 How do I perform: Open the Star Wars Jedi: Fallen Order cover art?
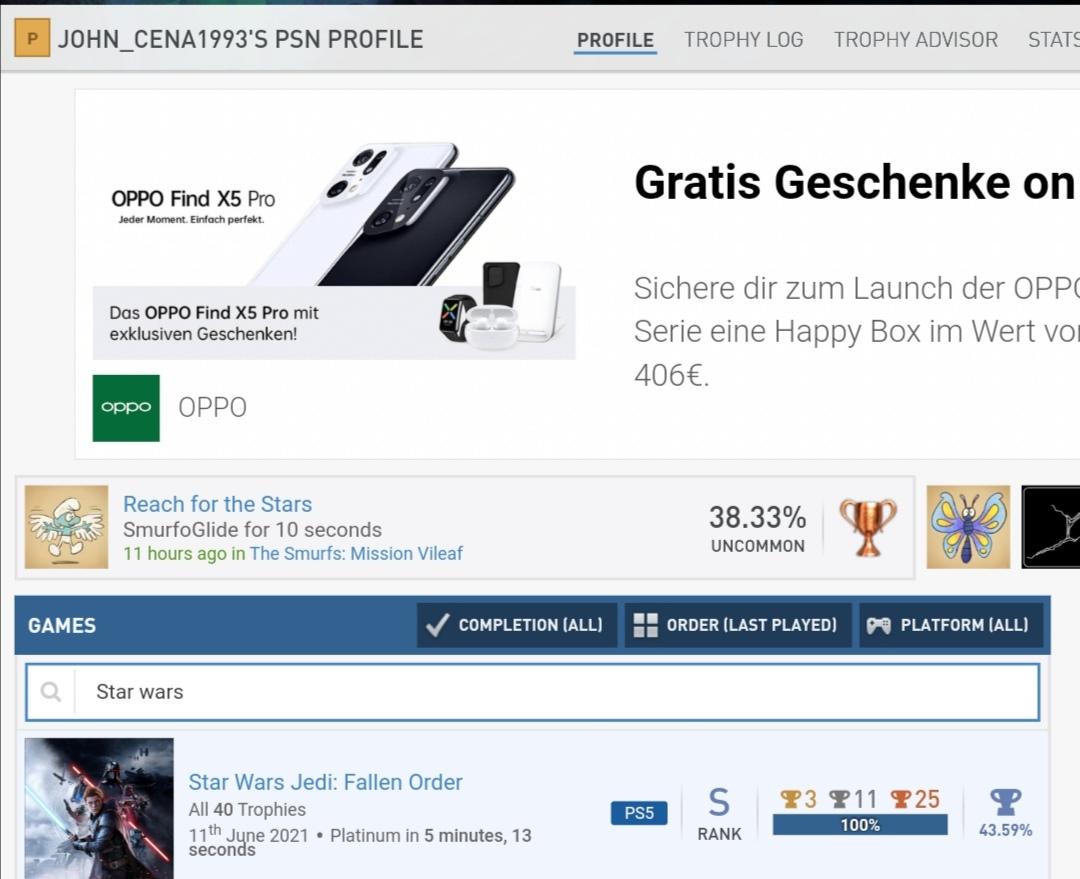(99, 809)
